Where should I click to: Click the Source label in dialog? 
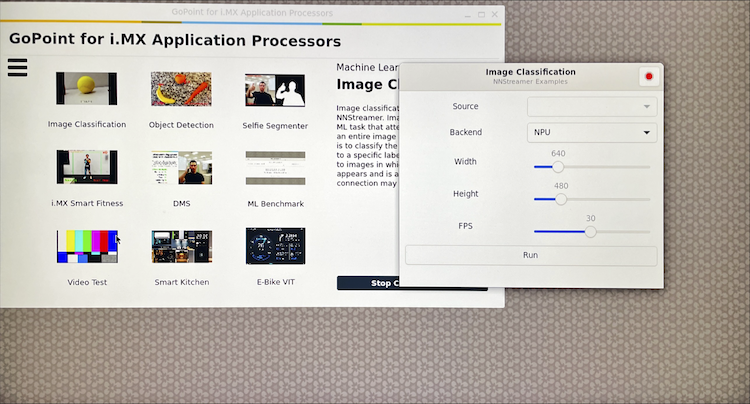(465, 106)
